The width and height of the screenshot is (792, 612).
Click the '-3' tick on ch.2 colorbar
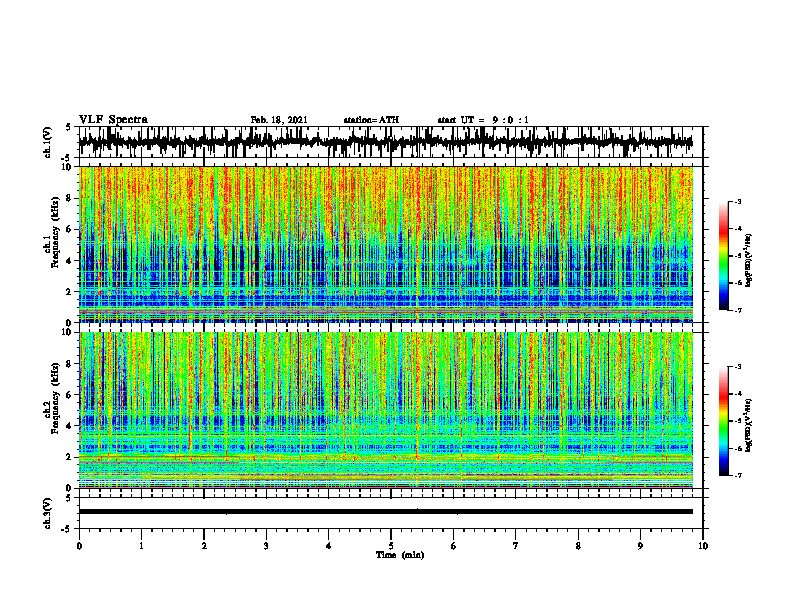point(738,367)
